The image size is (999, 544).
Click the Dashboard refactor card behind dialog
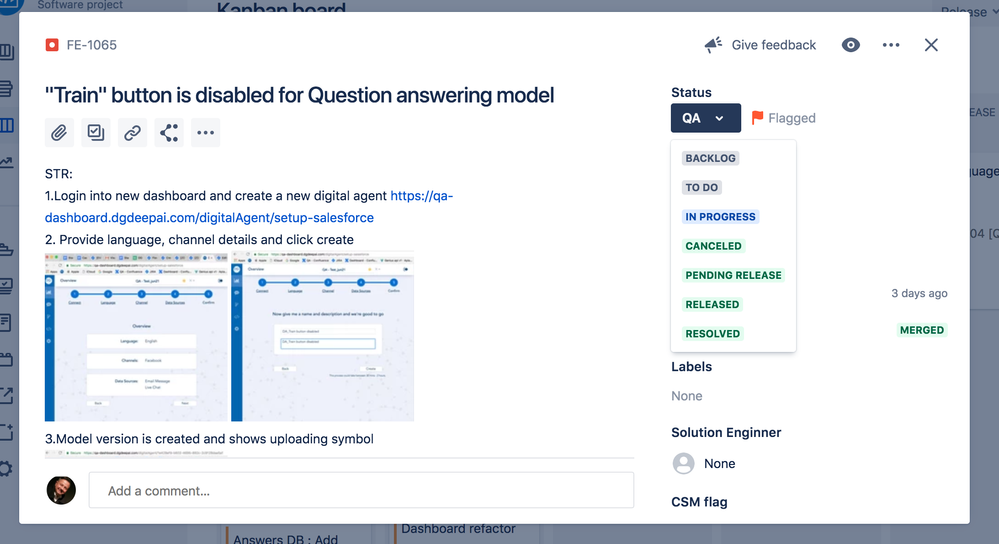click(458, 529)
